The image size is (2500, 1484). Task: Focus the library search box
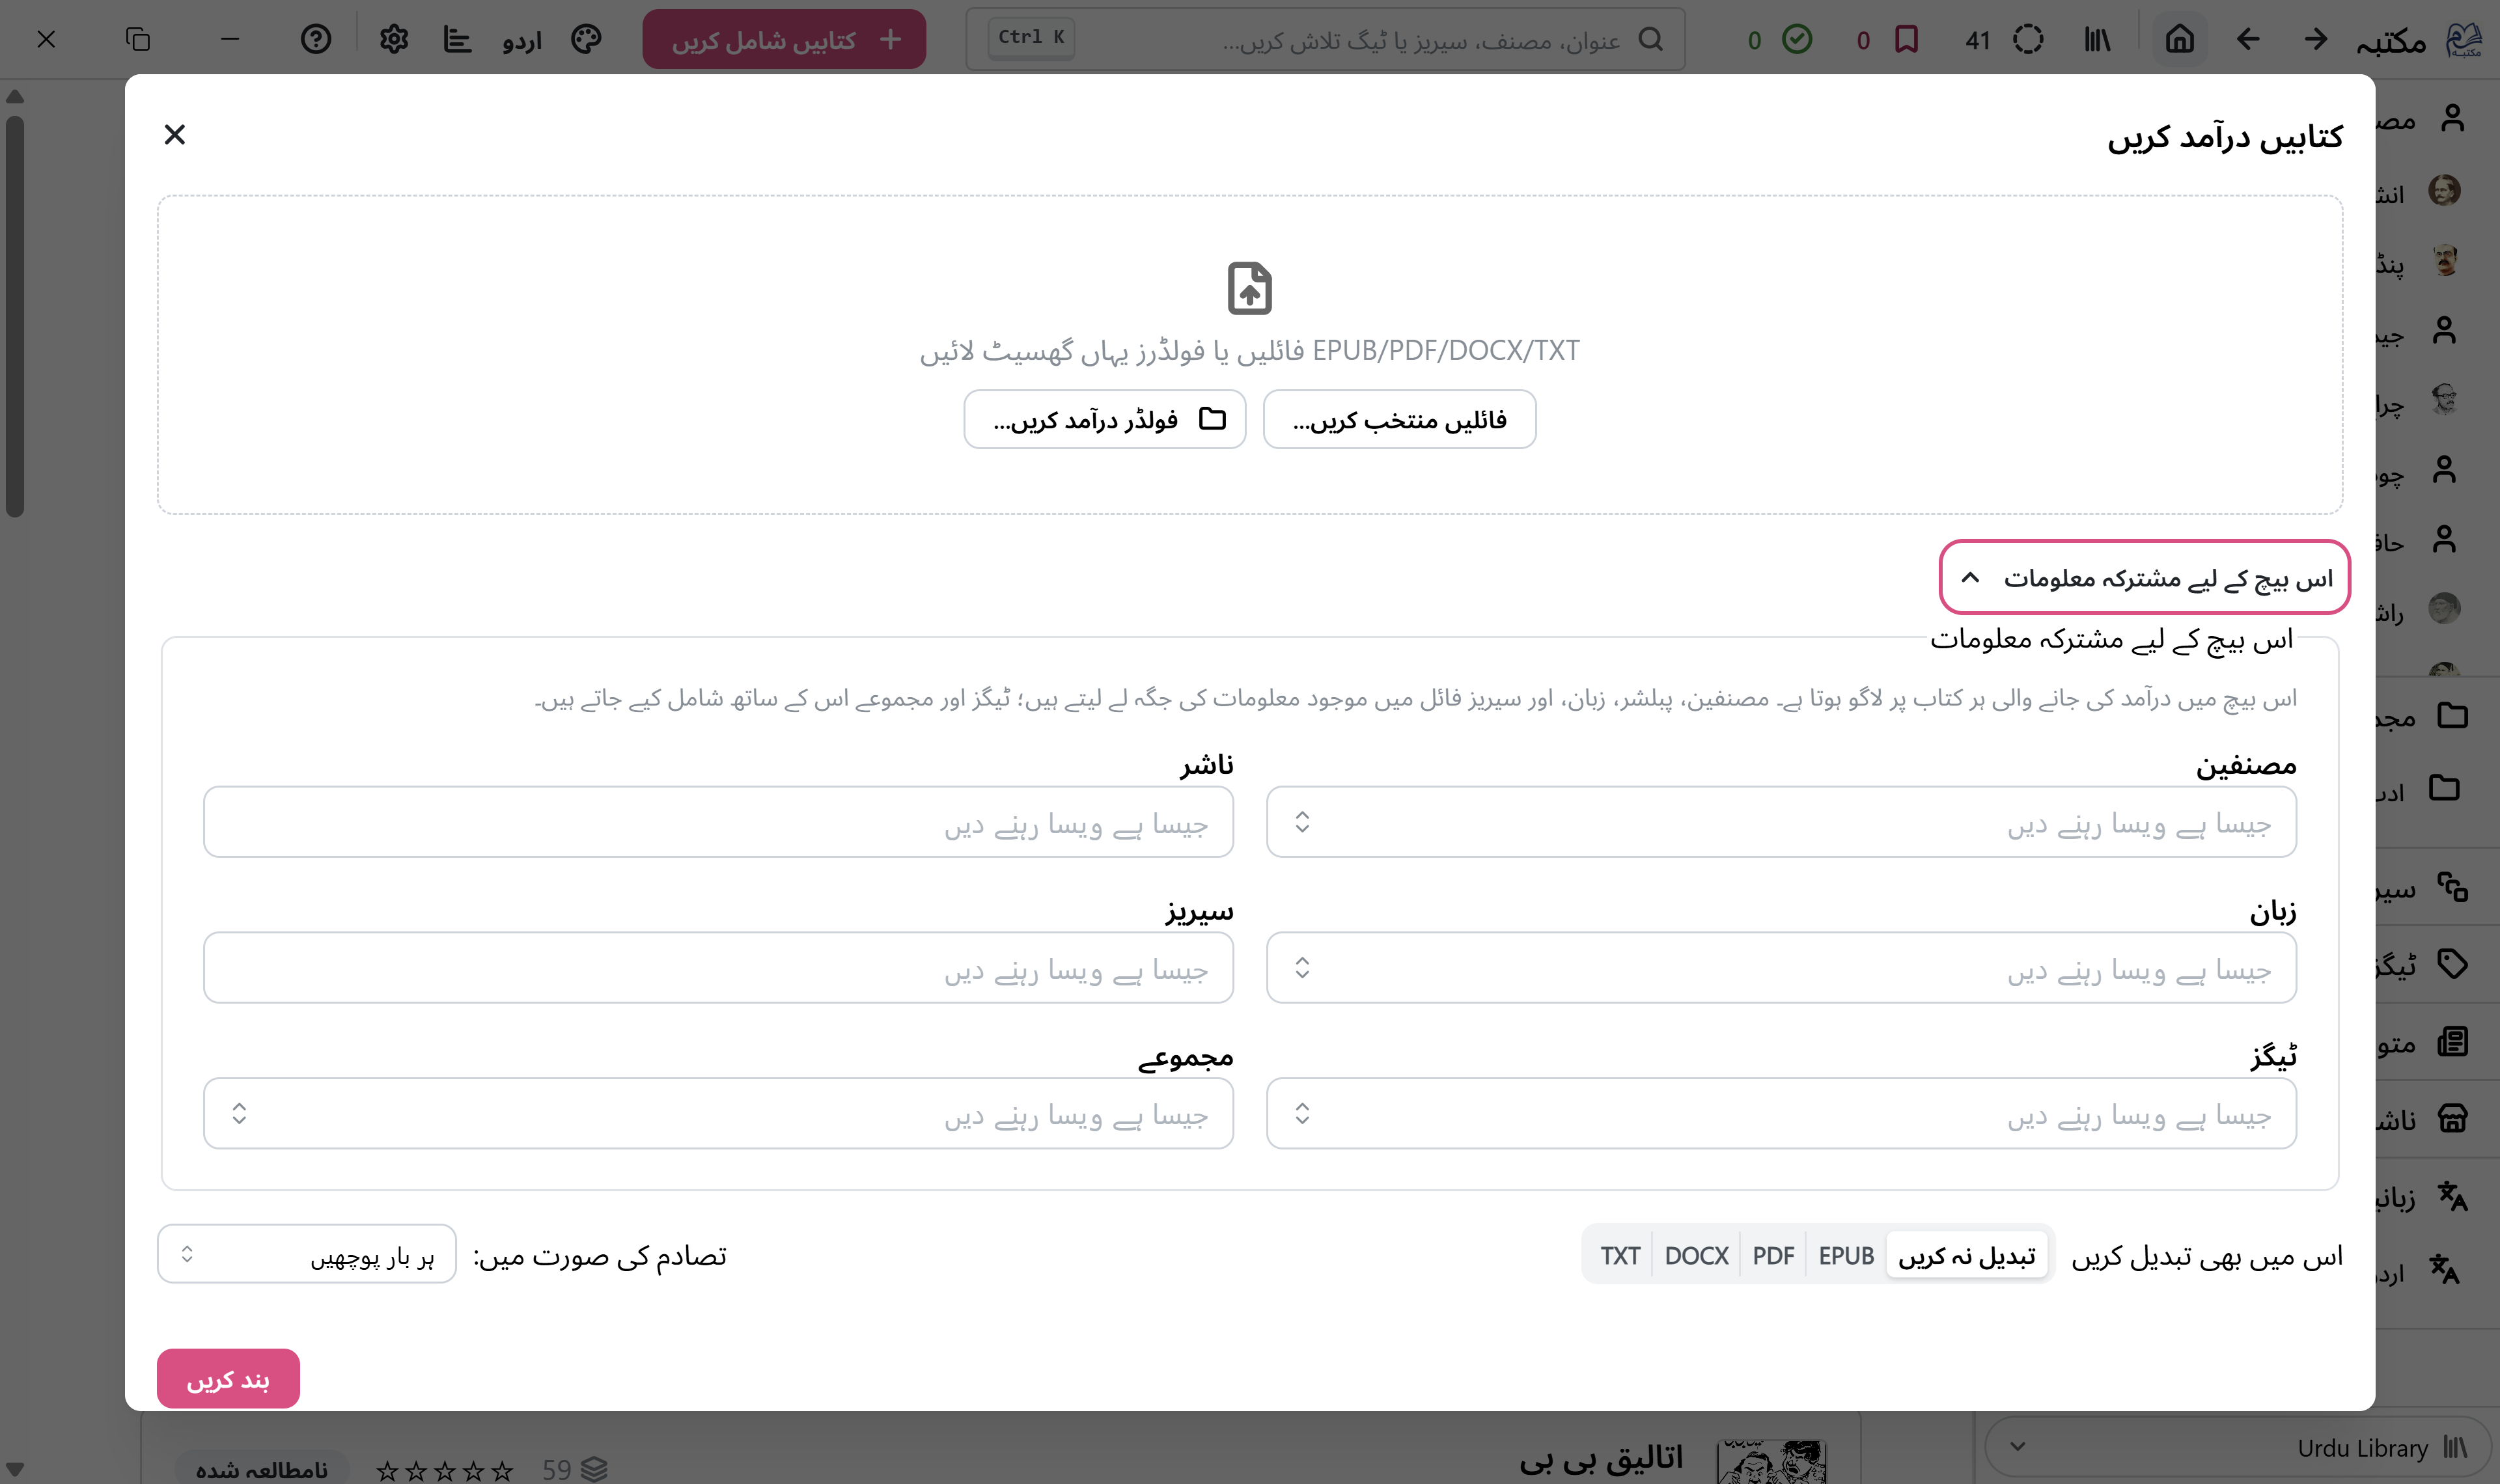tap(1325, 39)
